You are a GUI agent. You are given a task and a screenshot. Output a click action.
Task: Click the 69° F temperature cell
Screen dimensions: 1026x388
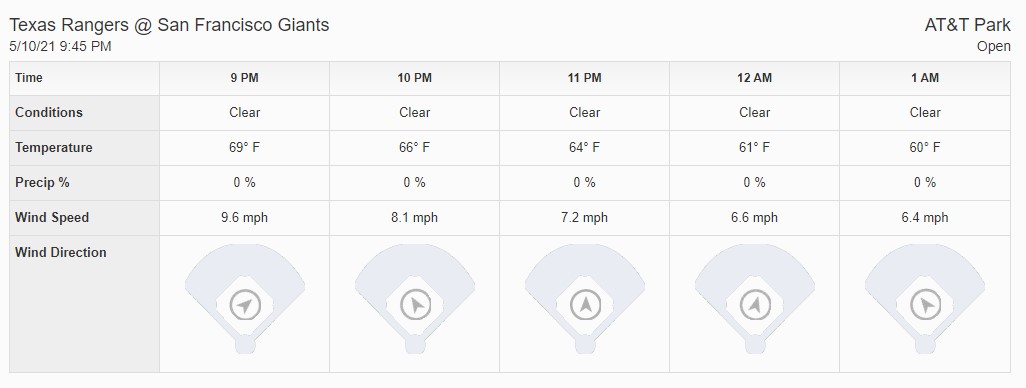click(245, 147)
